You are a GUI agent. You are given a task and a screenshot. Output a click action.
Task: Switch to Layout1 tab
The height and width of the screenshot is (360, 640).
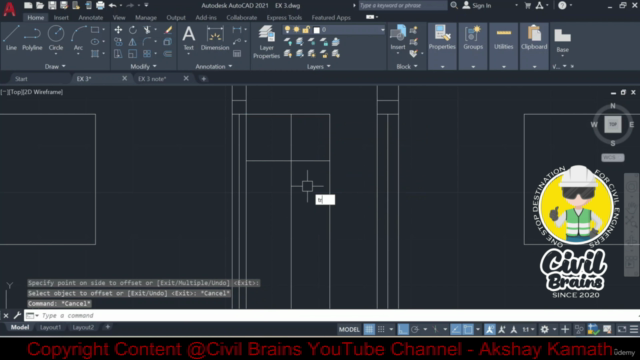point(51,327)
